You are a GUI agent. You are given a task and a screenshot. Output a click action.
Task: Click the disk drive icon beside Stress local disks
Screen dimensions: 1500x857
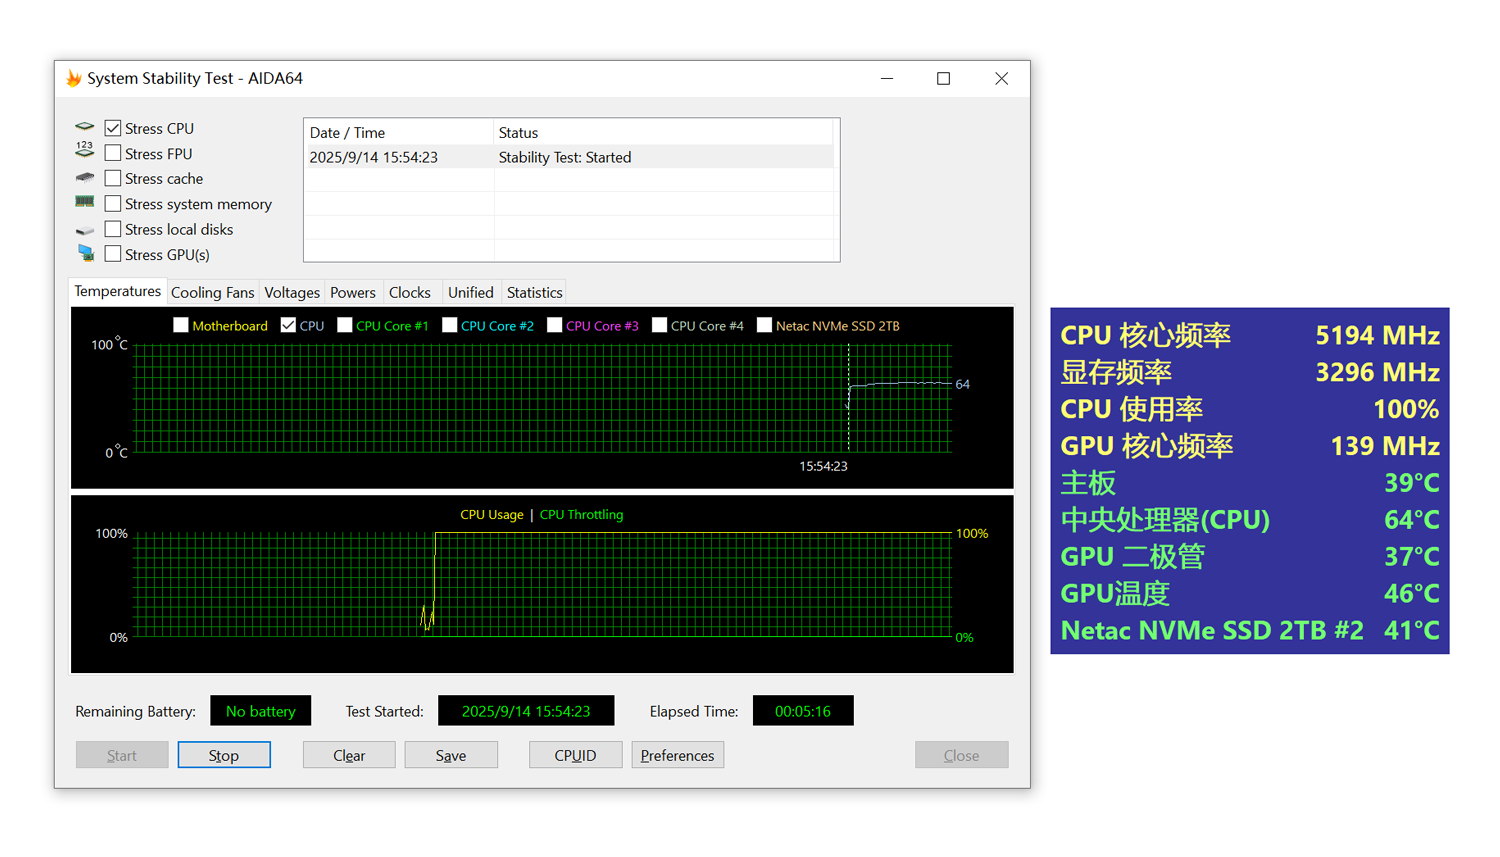[85, 230]
